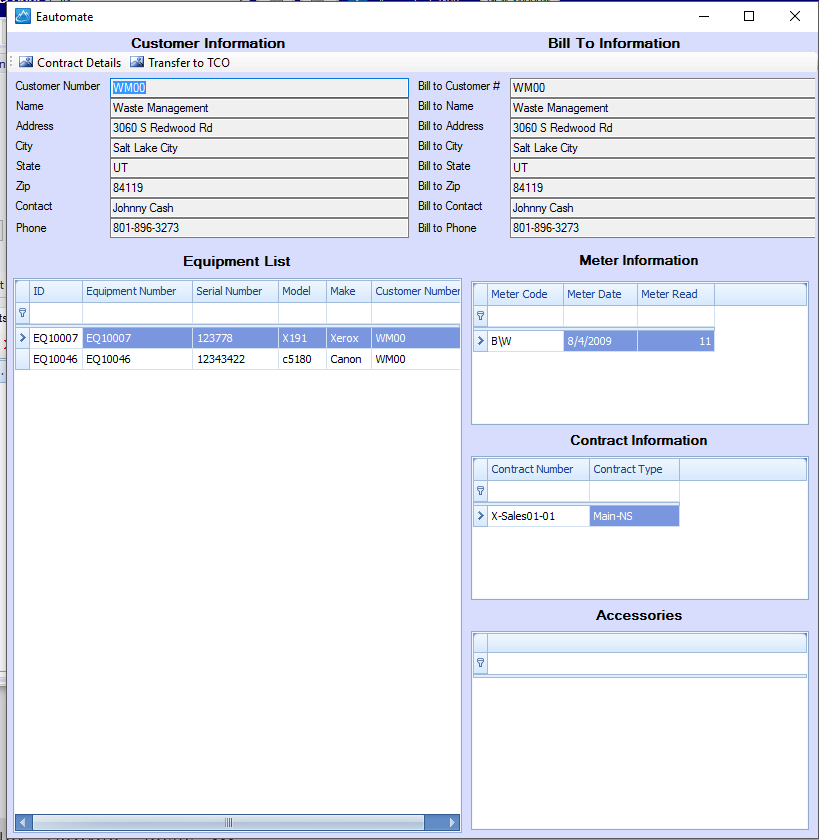Sort by Model column header

click(302, 291)
